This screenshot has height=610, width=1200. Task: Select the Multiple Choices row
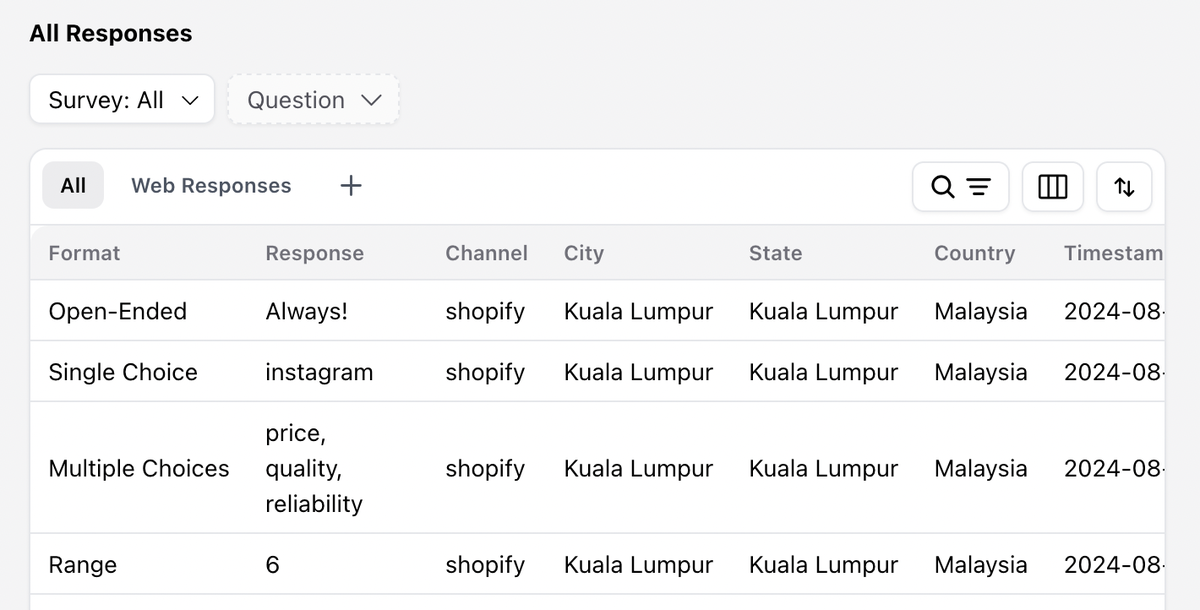(139, 468)
